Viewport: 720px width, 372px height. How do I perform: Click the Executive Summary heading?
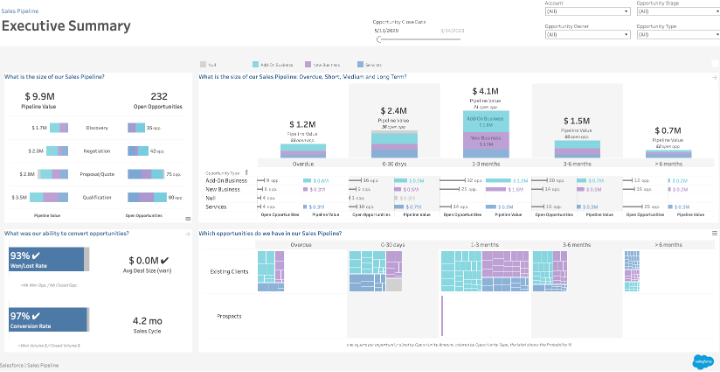[66, 26]
